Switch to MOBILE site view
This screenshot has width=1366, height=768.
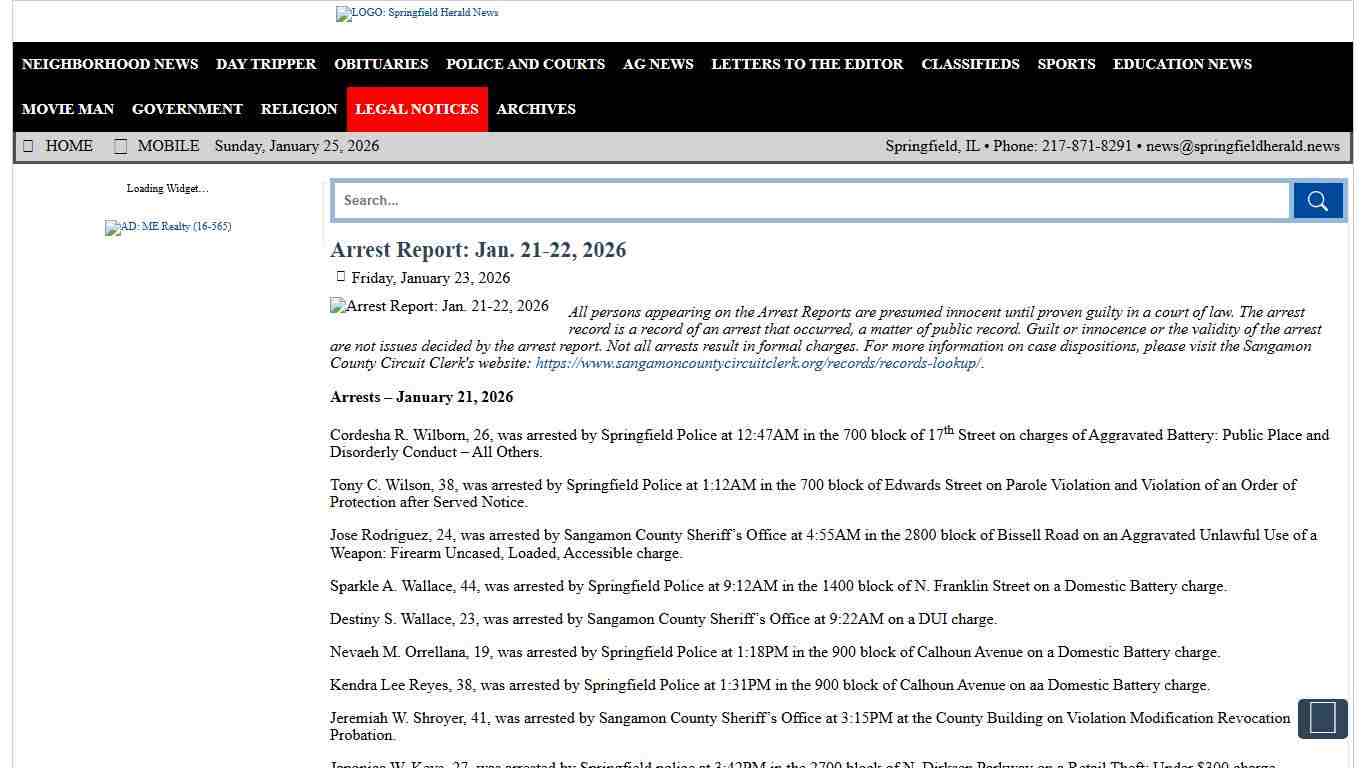tap(167, 146)
